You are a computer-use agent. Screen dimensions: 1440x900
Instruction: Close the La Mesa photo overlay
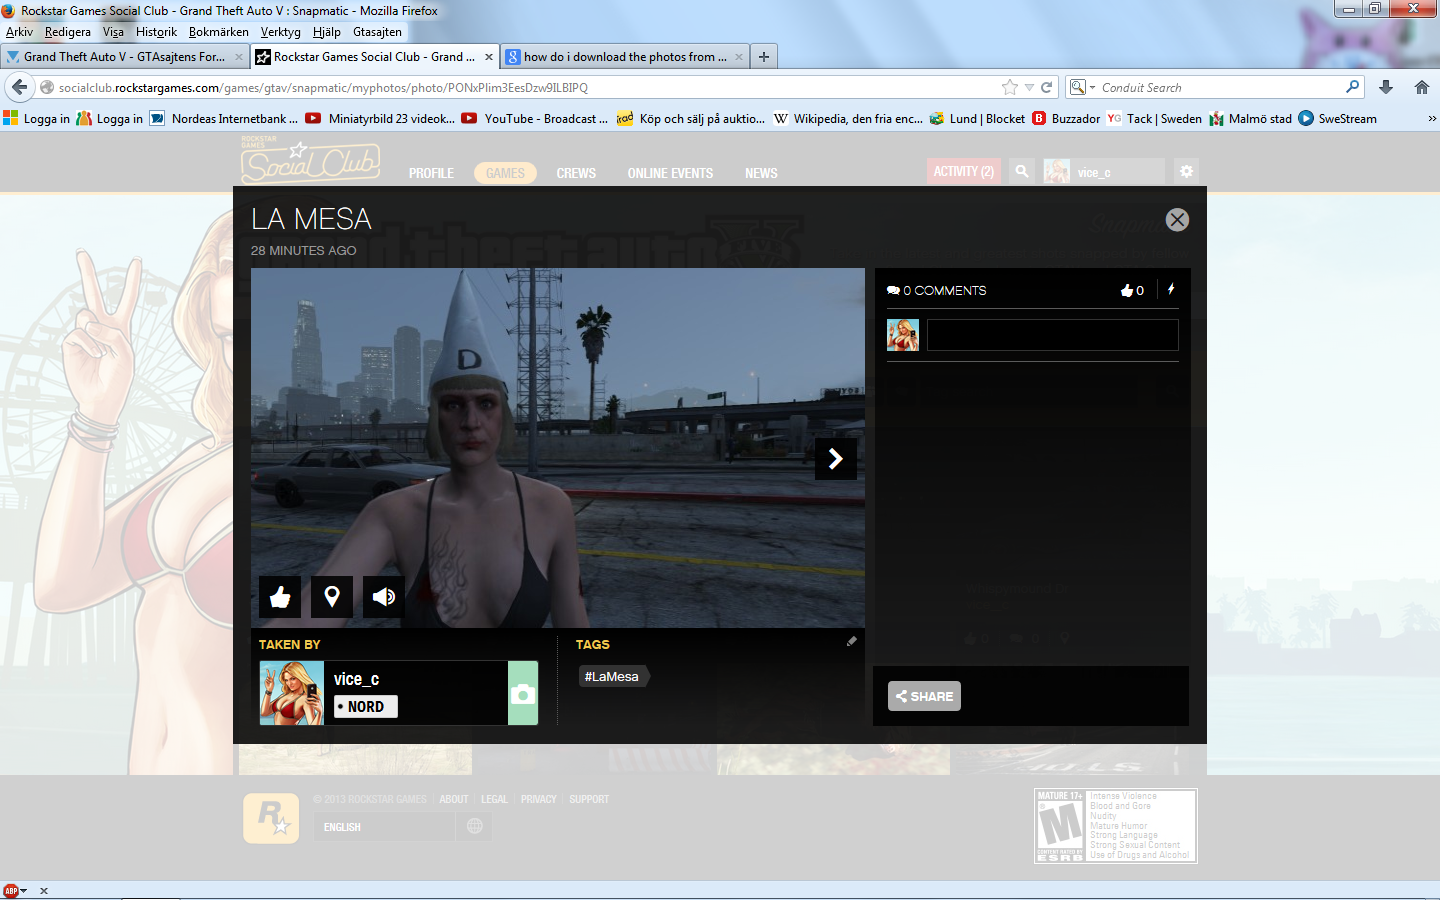click(1177, 220)
